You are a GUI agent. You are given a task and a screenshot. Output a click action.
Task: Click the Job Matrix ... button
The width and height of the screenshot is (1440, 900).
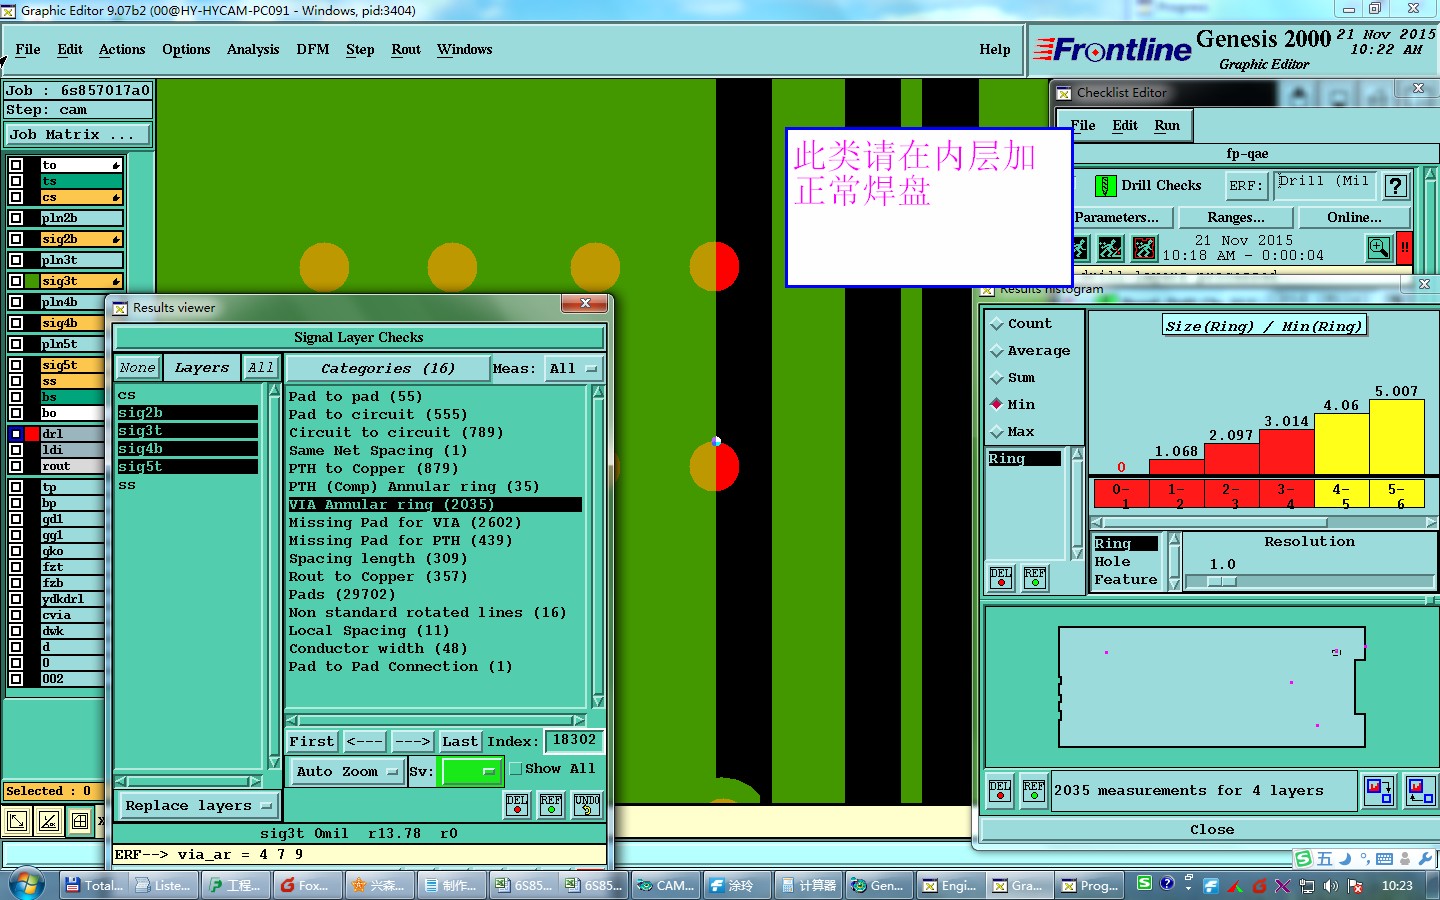click(79, 135)
